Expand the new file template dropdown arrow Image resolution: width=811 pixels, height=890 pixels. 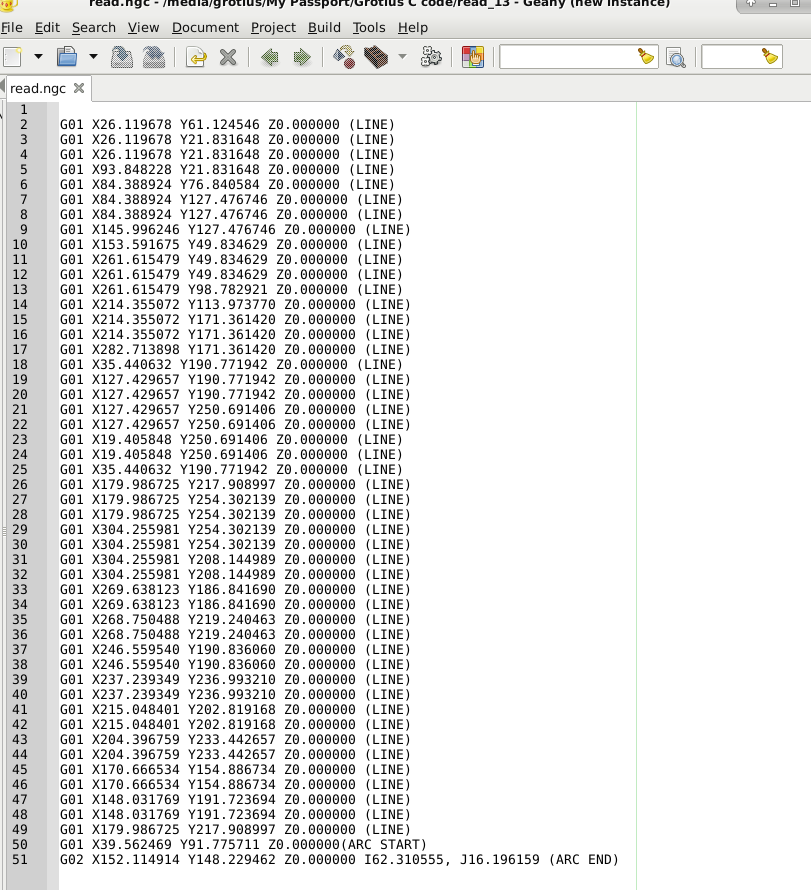pyautogui.click(x=38, y=57)
